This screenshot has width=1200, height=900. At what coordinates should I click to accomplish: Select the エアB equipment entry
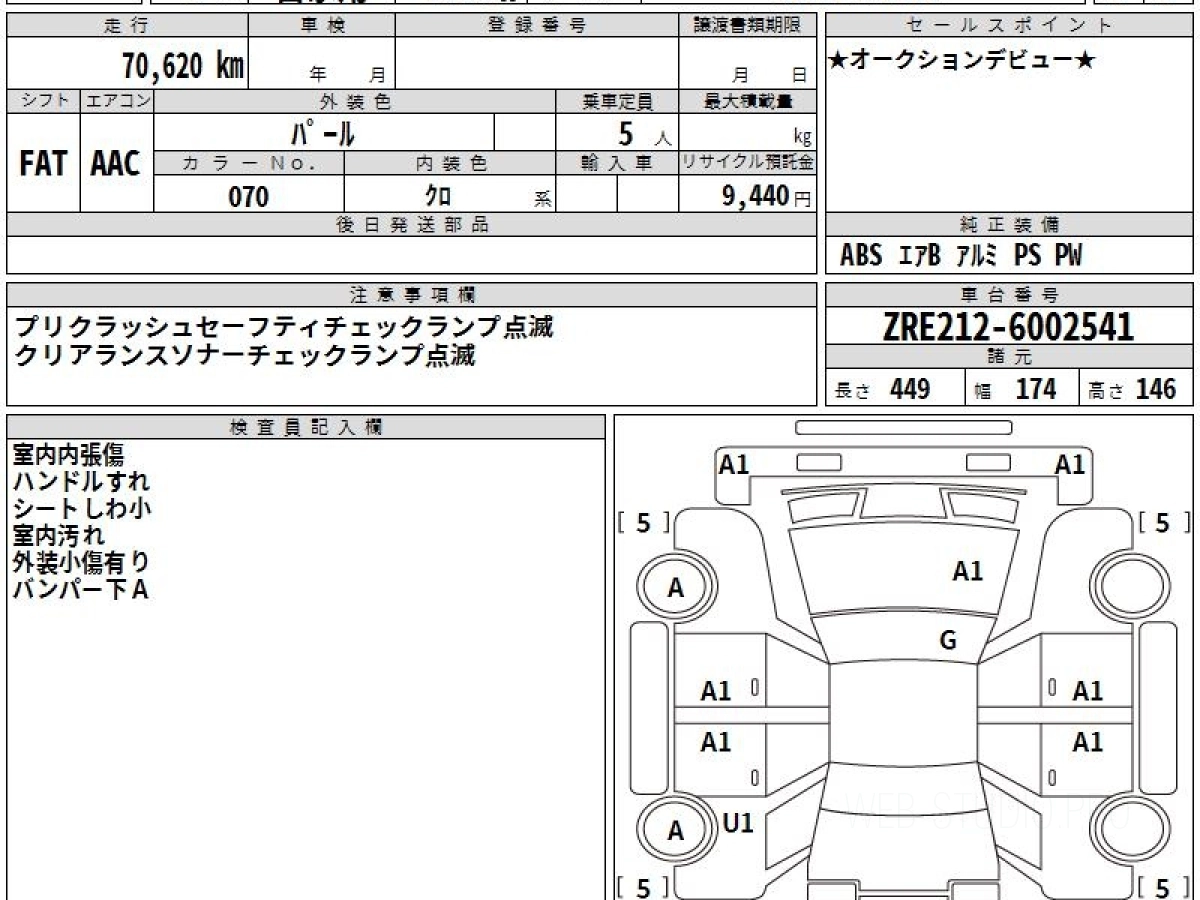[919, 256]
